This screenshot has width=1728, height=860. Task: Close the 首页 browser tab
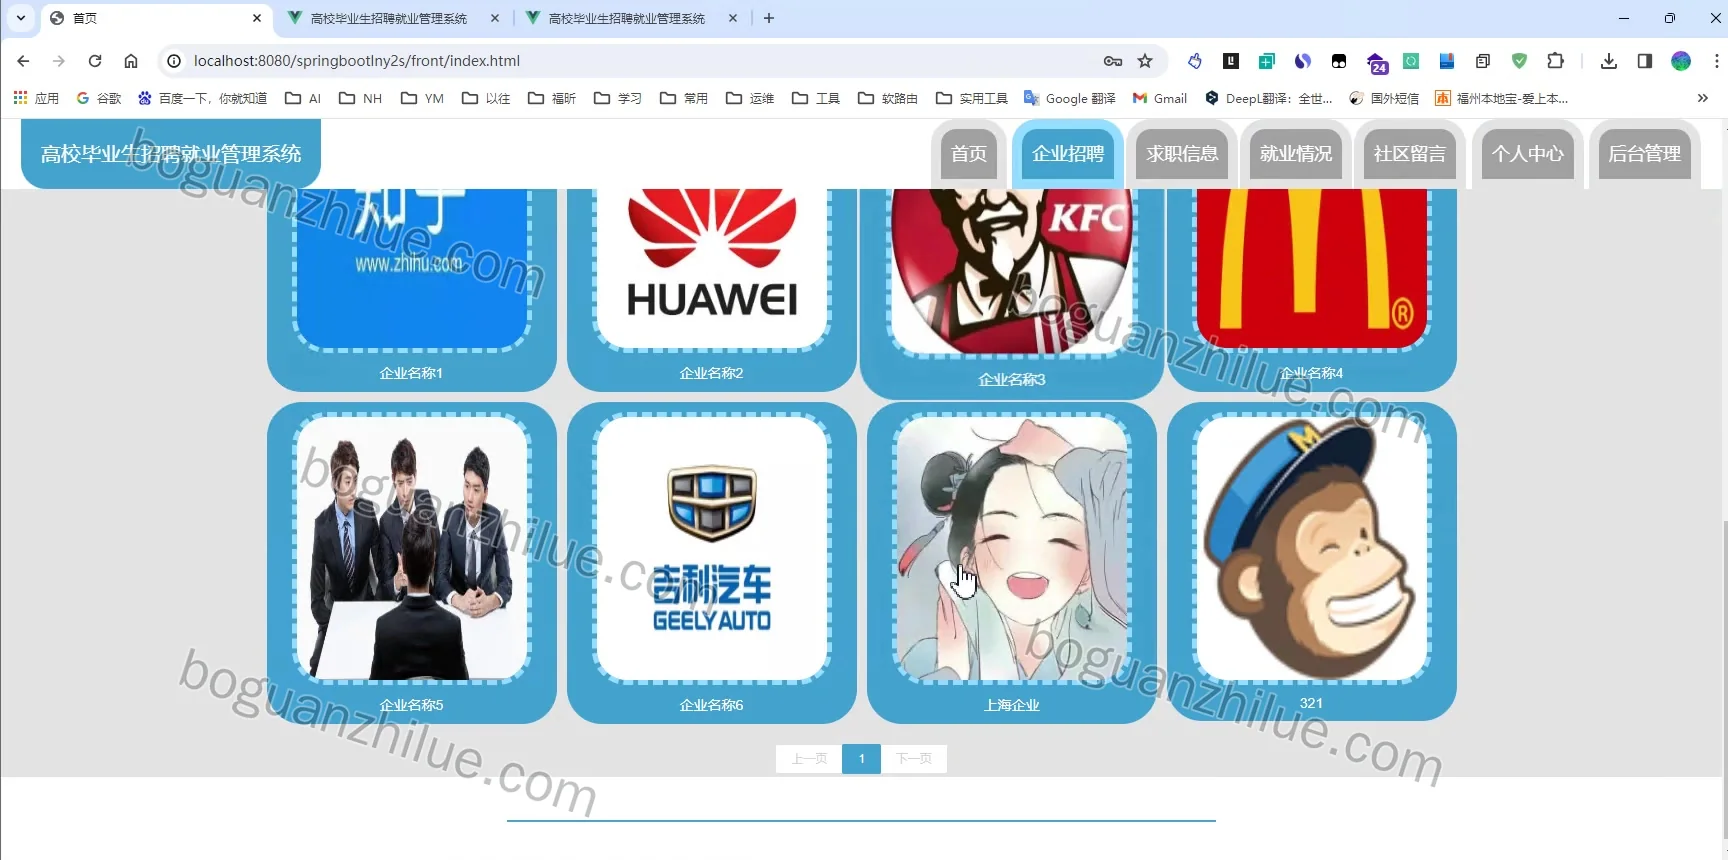(x=257, y=18)
